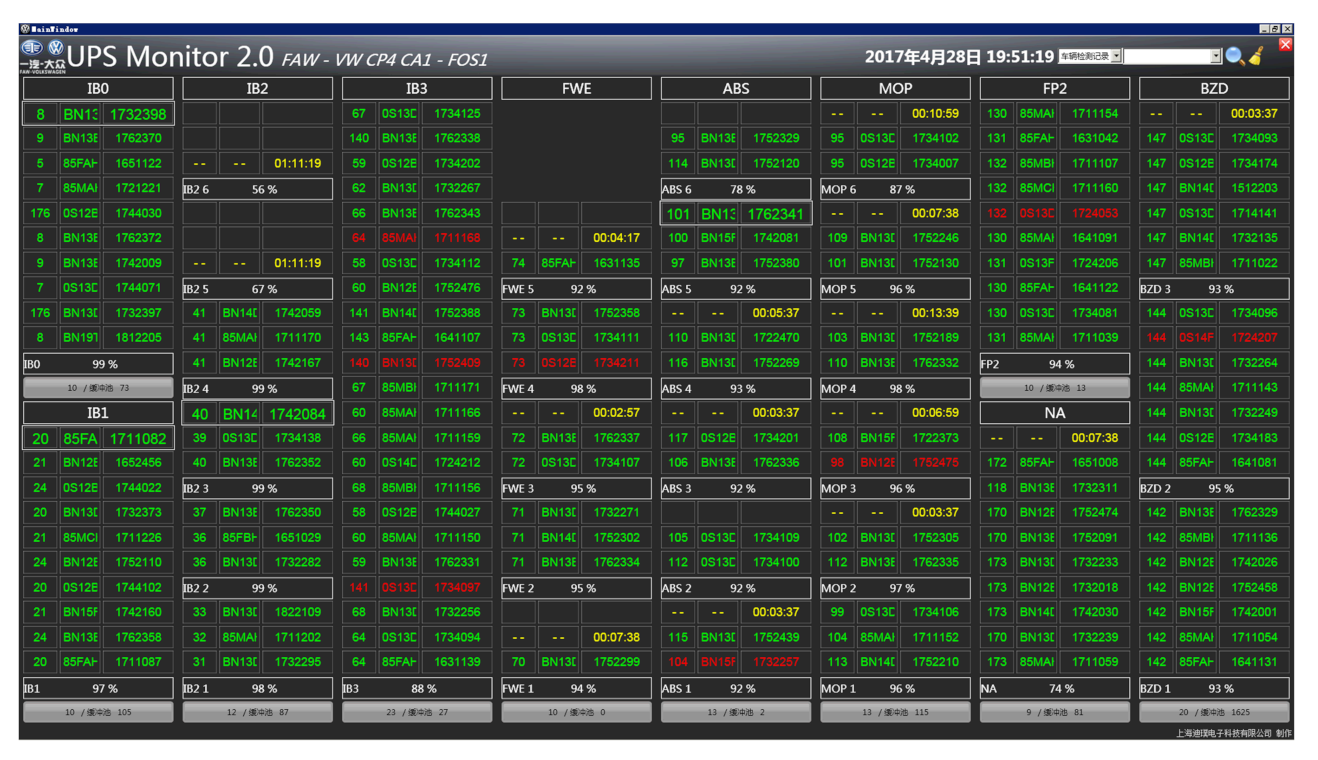Select the BZD column header
The height and width of the screenshot is (760, 1318).
click(1214, 89)
